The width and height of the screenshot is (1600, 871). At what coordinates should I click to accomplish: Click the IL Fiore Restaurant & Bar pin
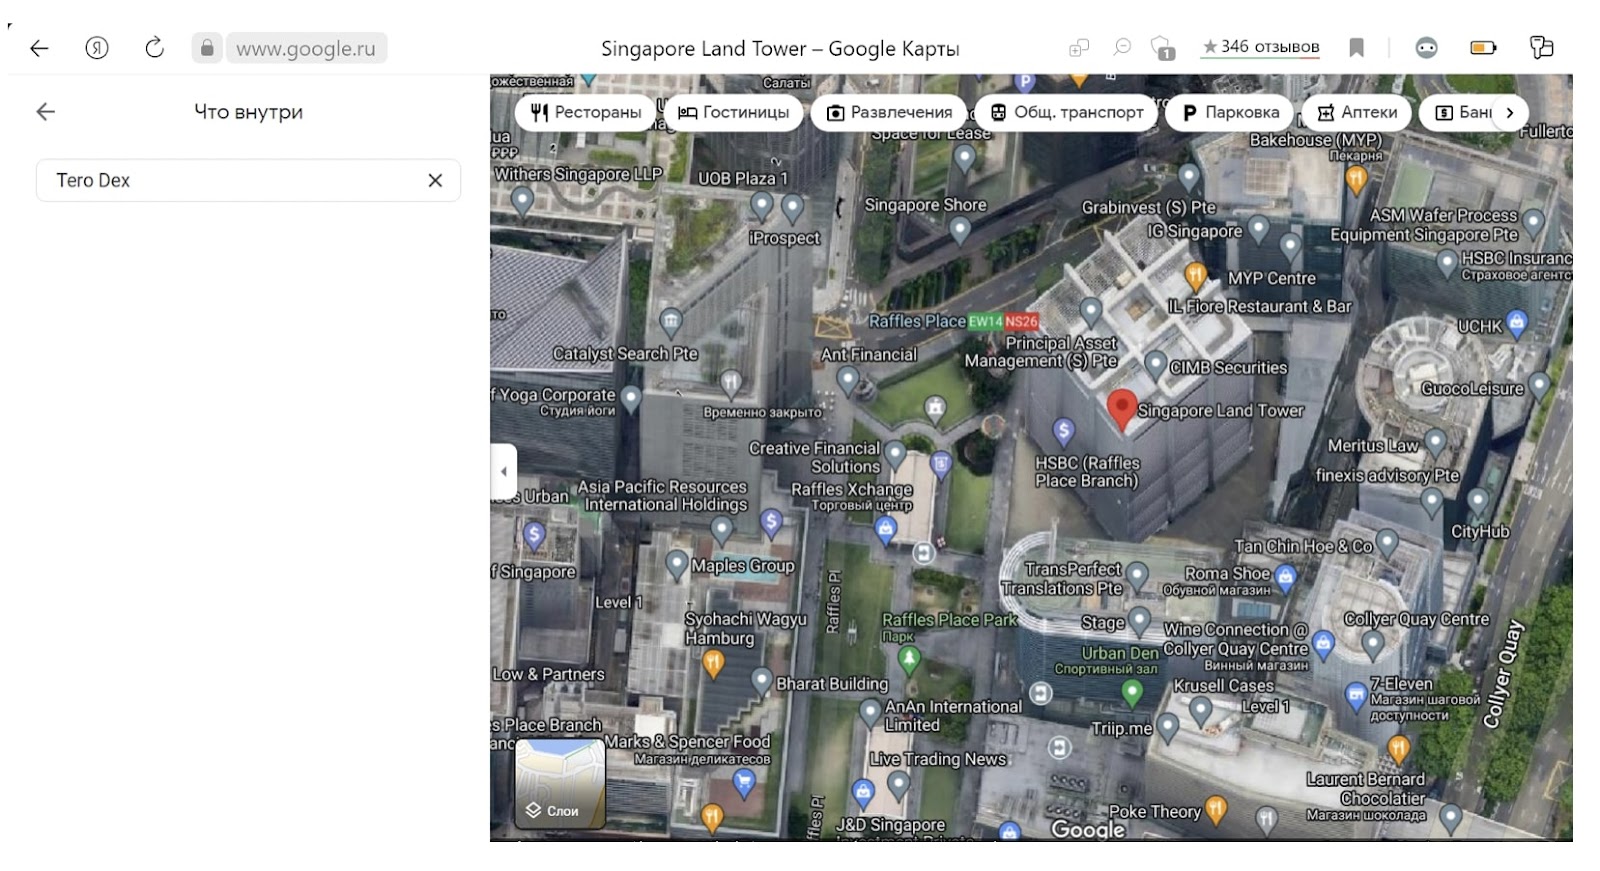pyautogui.click(x=1195, y=276)
